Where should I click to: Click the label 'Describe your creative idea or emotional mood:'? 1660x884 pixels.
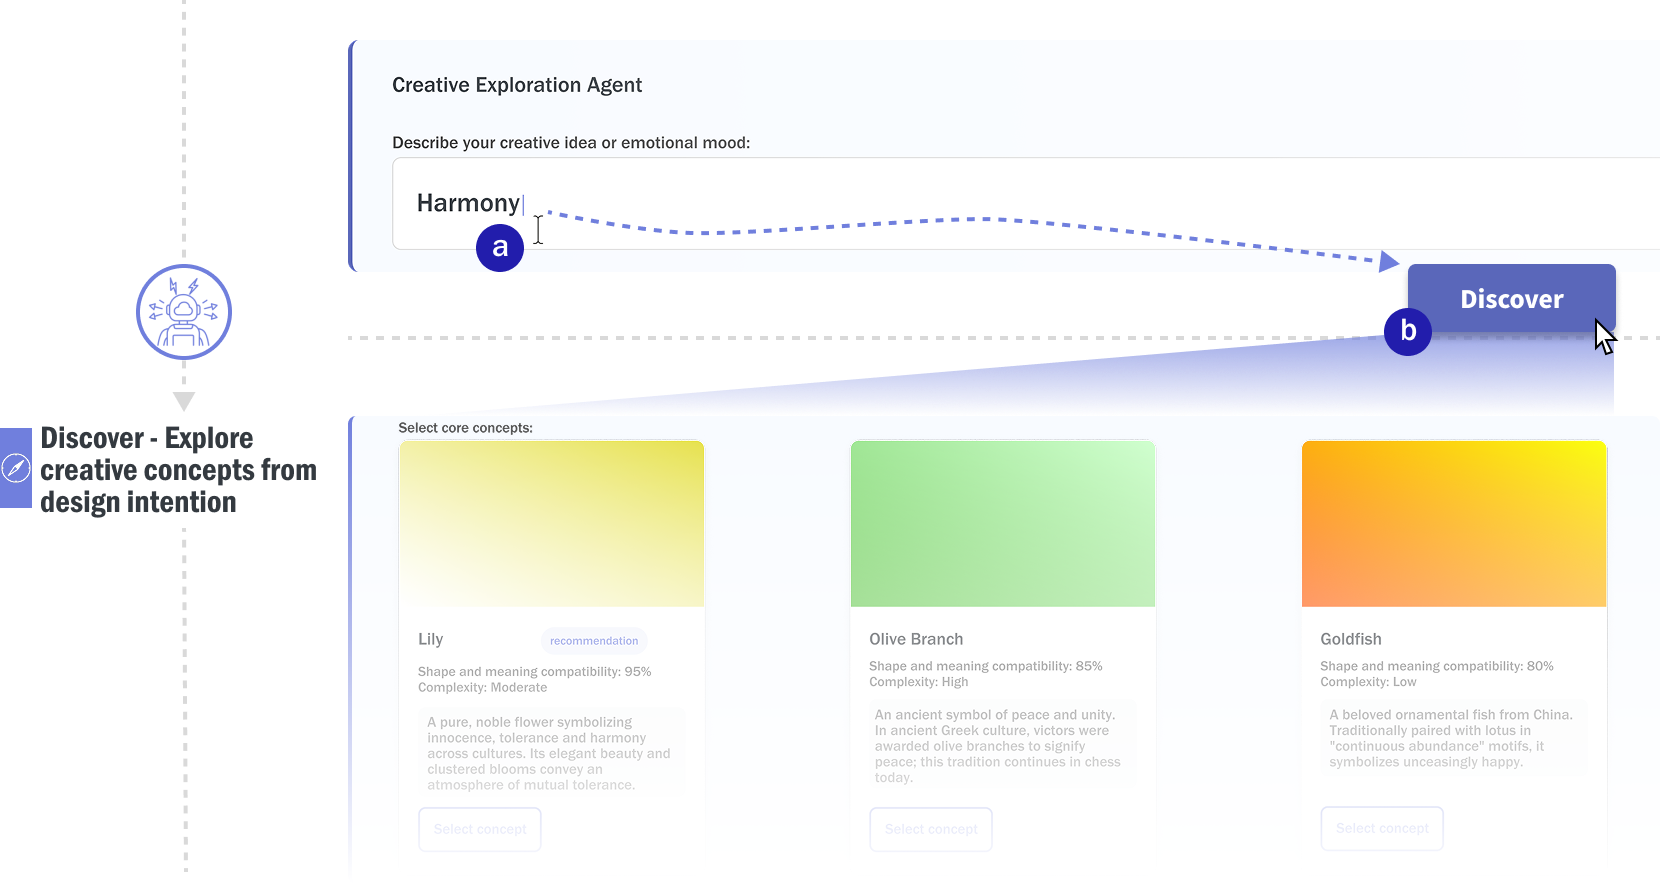click(571, 143)
